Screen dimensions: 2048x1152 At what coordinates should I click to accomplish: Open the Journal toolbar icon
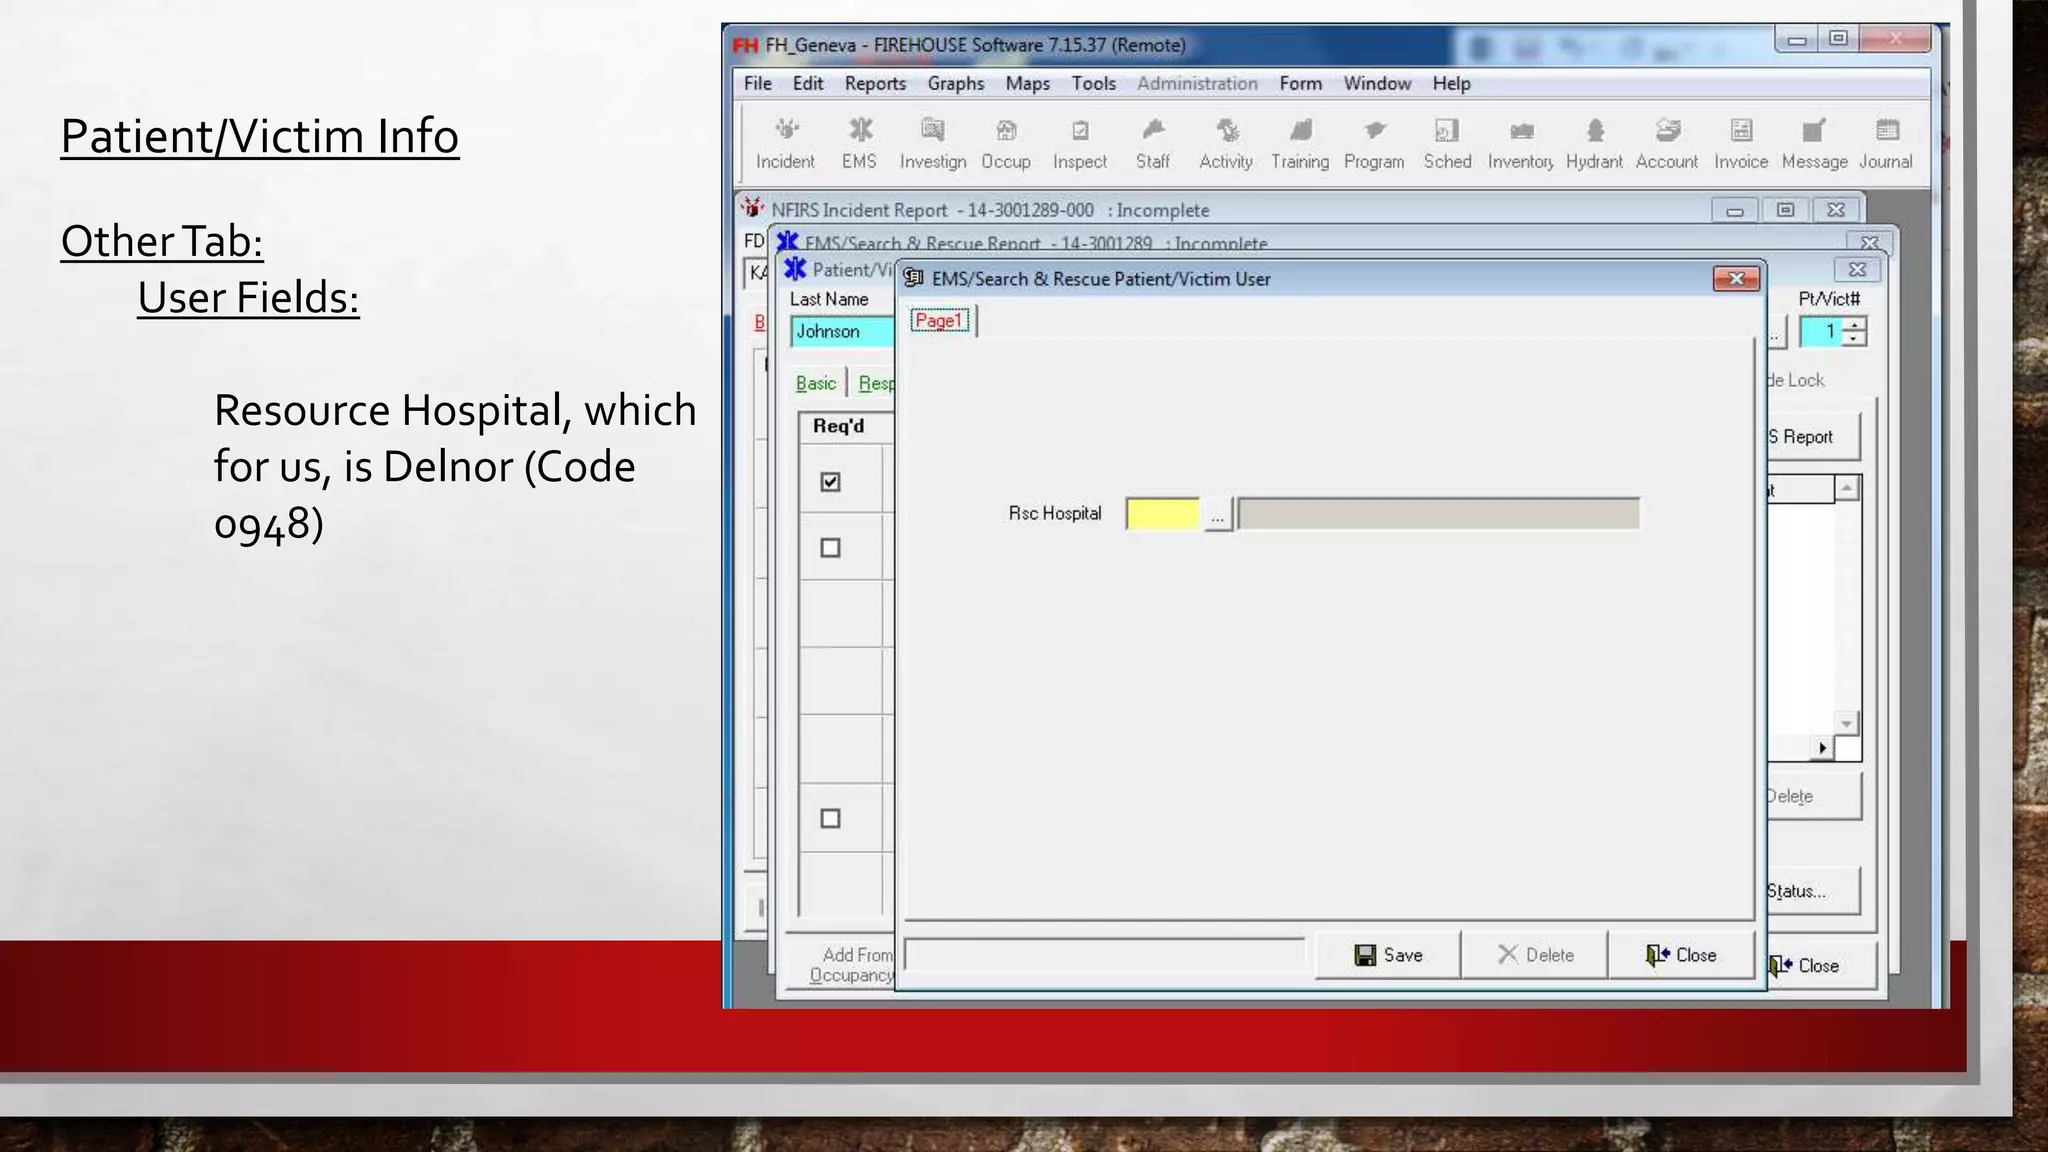(x=1886, y=144)
